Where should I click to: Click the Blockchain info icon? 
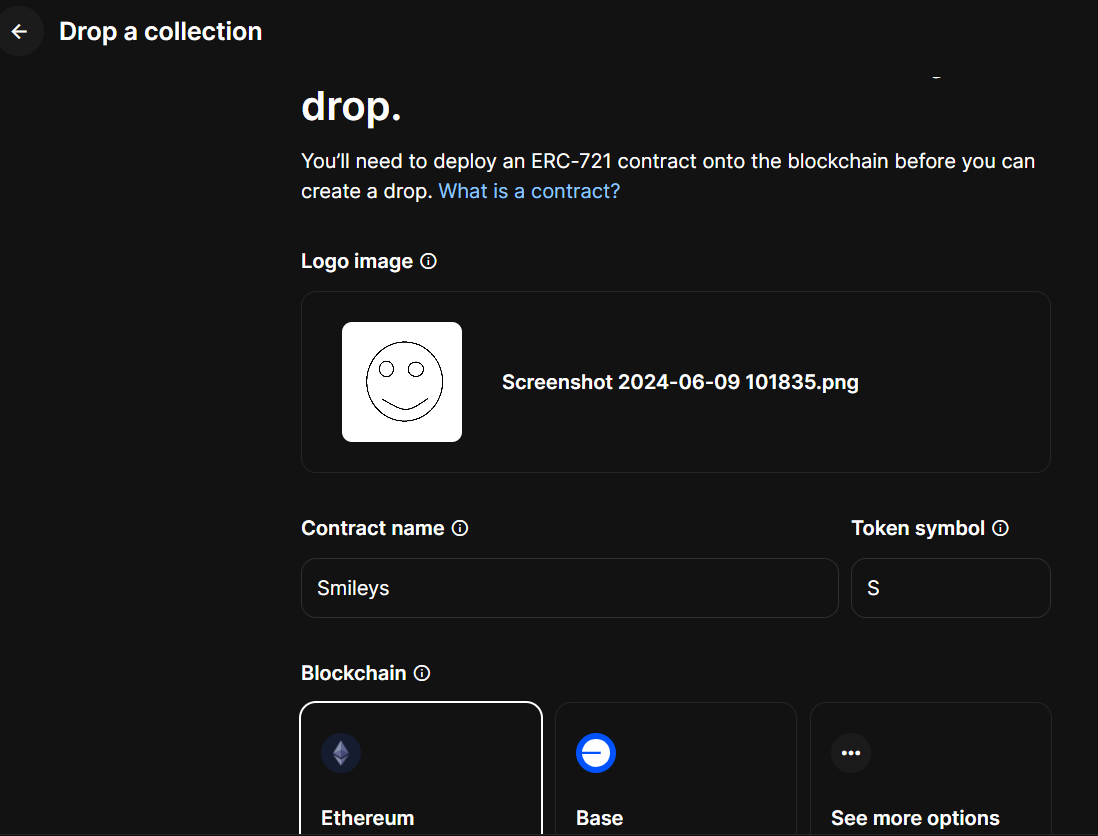point(421,673)
